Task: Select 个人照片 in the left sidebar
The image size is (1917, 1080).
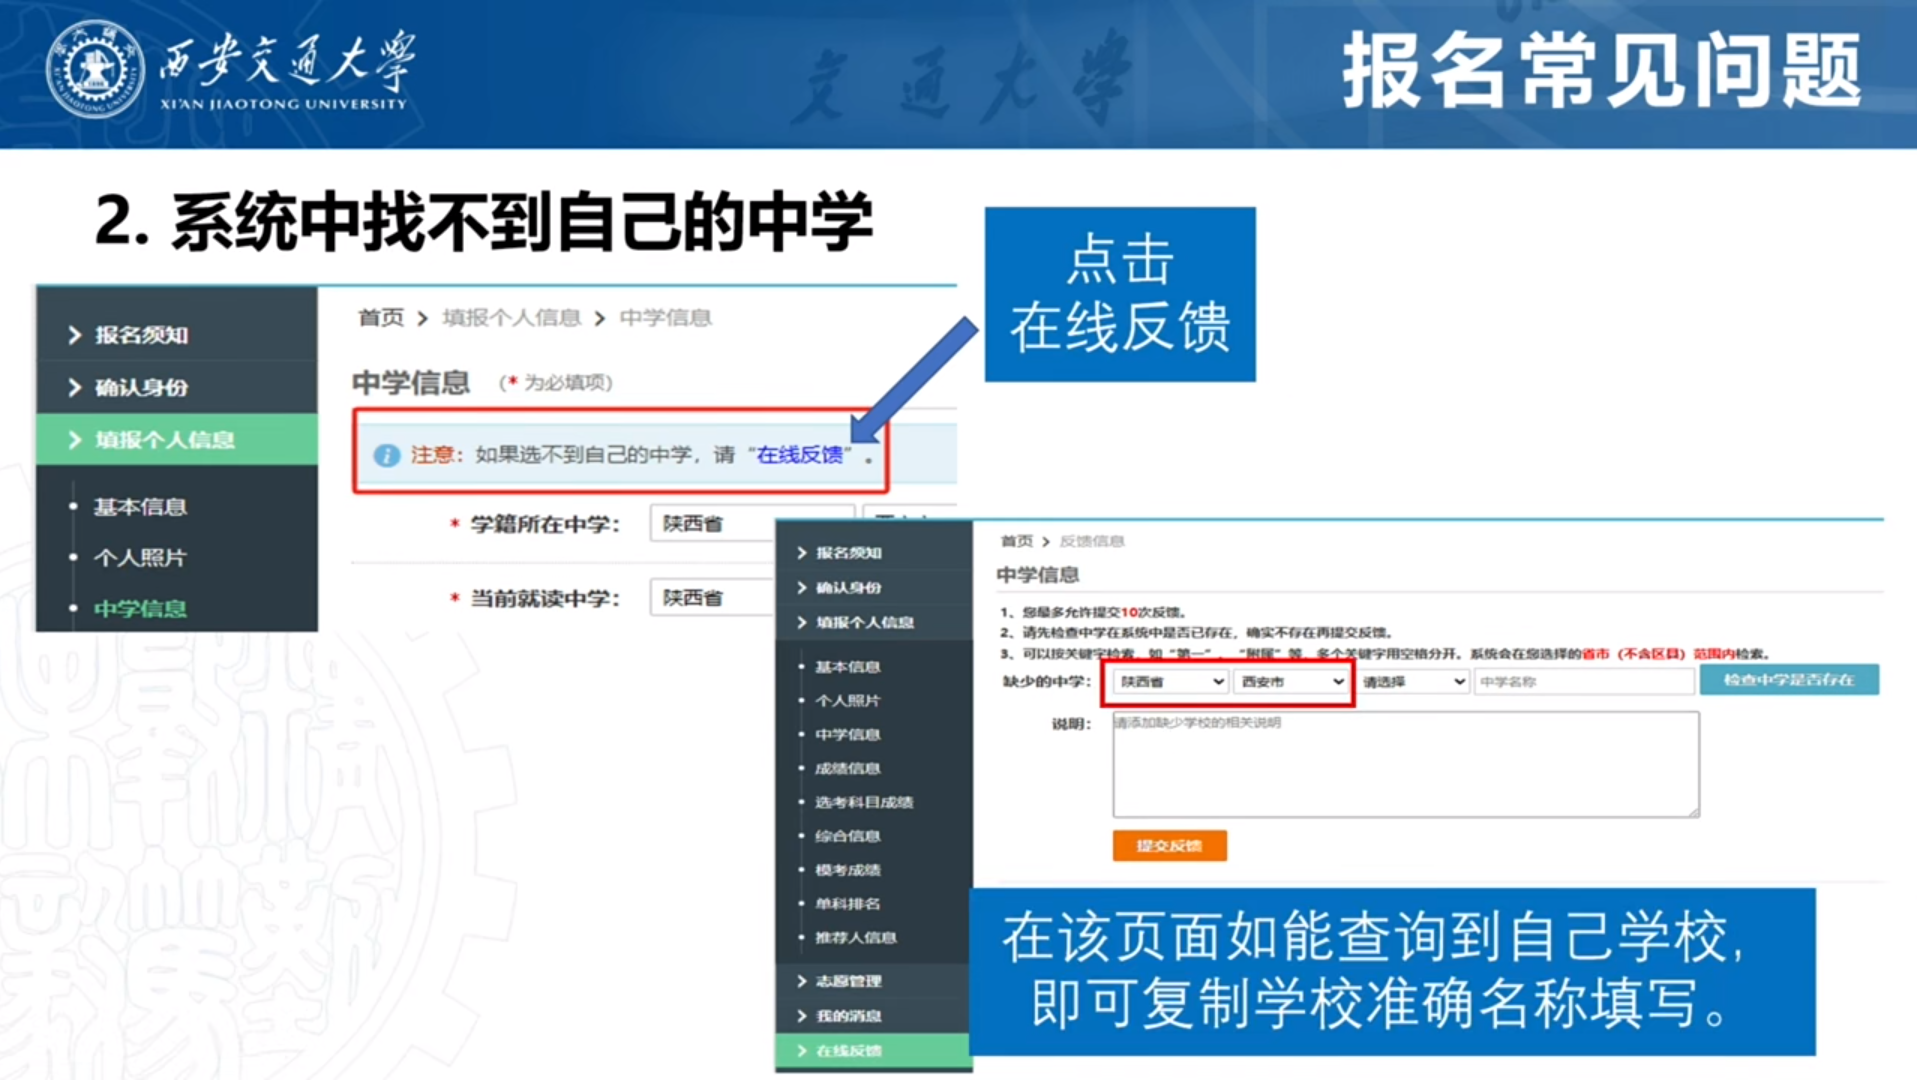Action: click(x=140, y=558)
